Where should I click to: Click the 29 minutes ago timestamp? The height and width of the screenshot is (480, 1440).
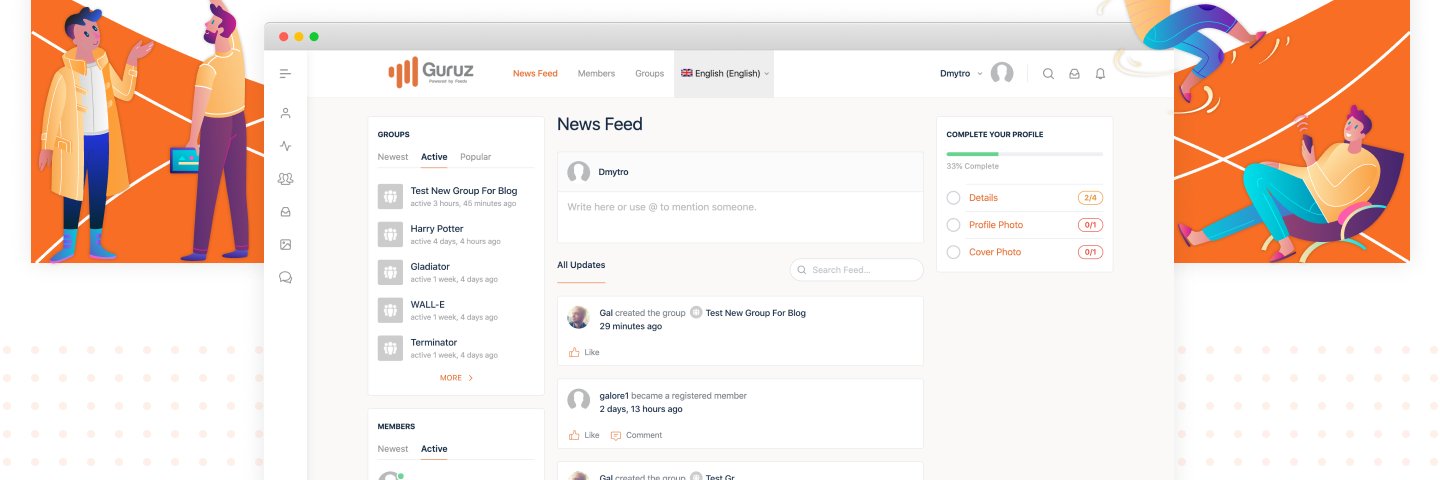point(630,326)
